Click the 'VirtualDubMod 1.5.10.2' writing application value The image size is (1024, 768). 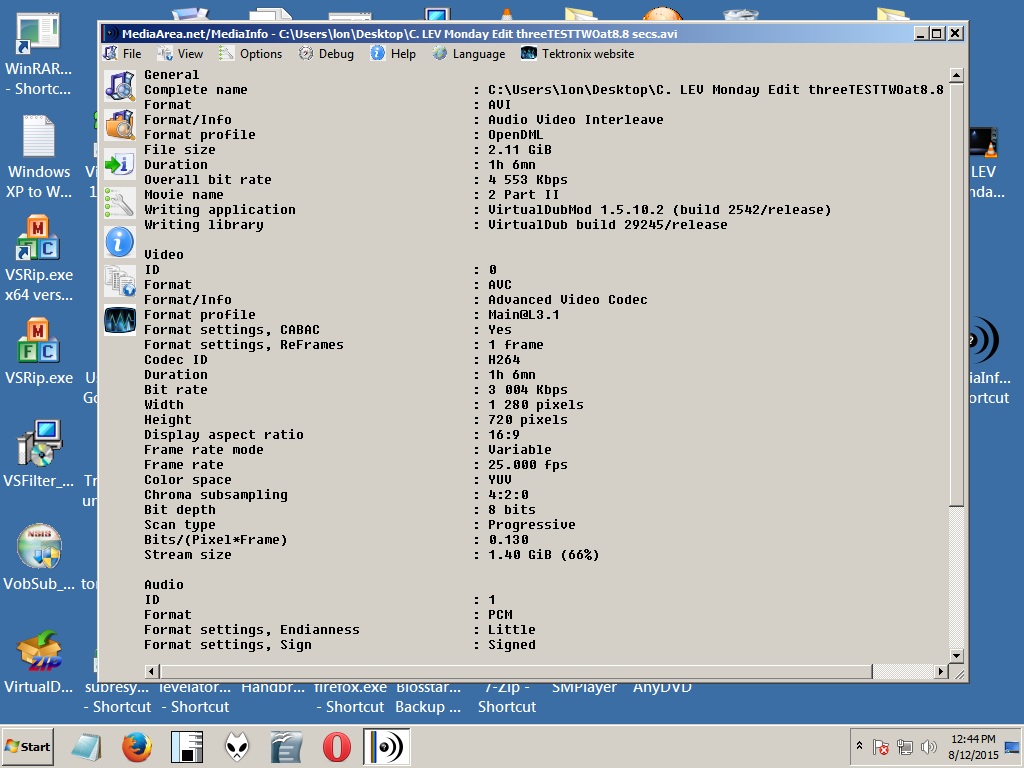click(660, 210)
